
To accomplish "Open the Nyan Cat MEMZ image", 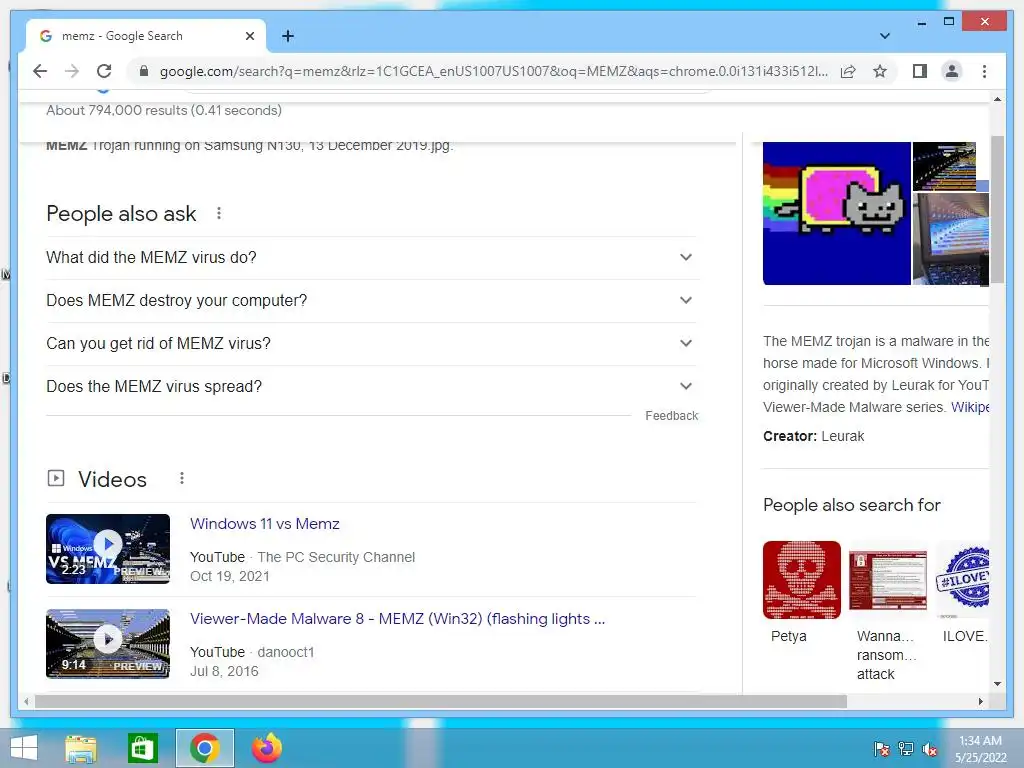I will tap(837, 214).
